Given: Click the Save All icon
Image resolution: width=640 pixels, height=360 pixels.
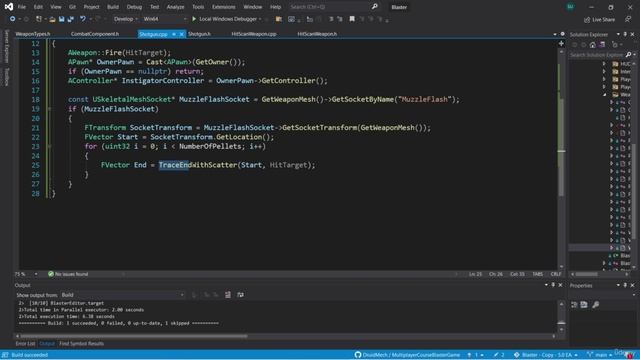Looking at the screenshot, I should point(71,19).
